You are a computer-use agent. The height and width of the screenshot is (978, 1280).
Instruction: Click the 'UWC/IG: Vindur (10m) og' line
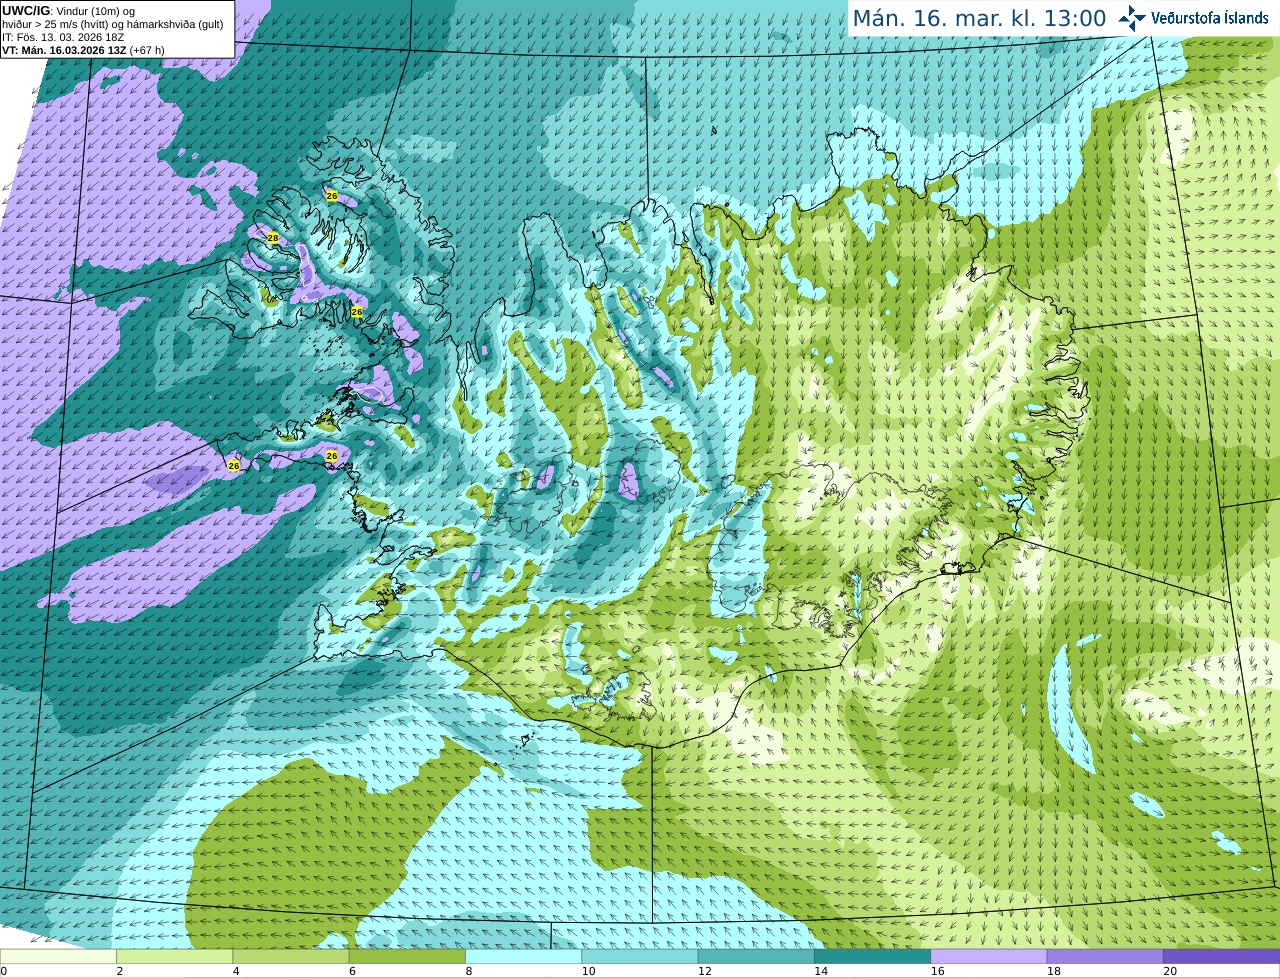click(x=69, y=11)
